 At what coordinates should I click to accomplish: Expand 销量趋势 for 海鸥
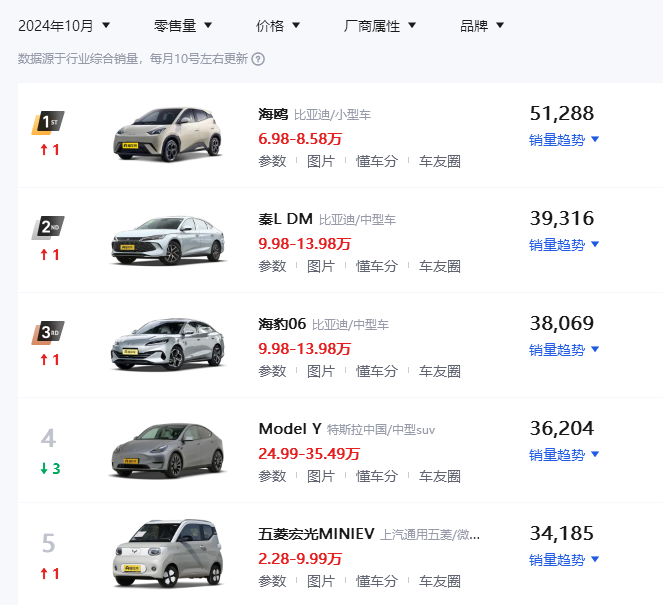point(564,140)
